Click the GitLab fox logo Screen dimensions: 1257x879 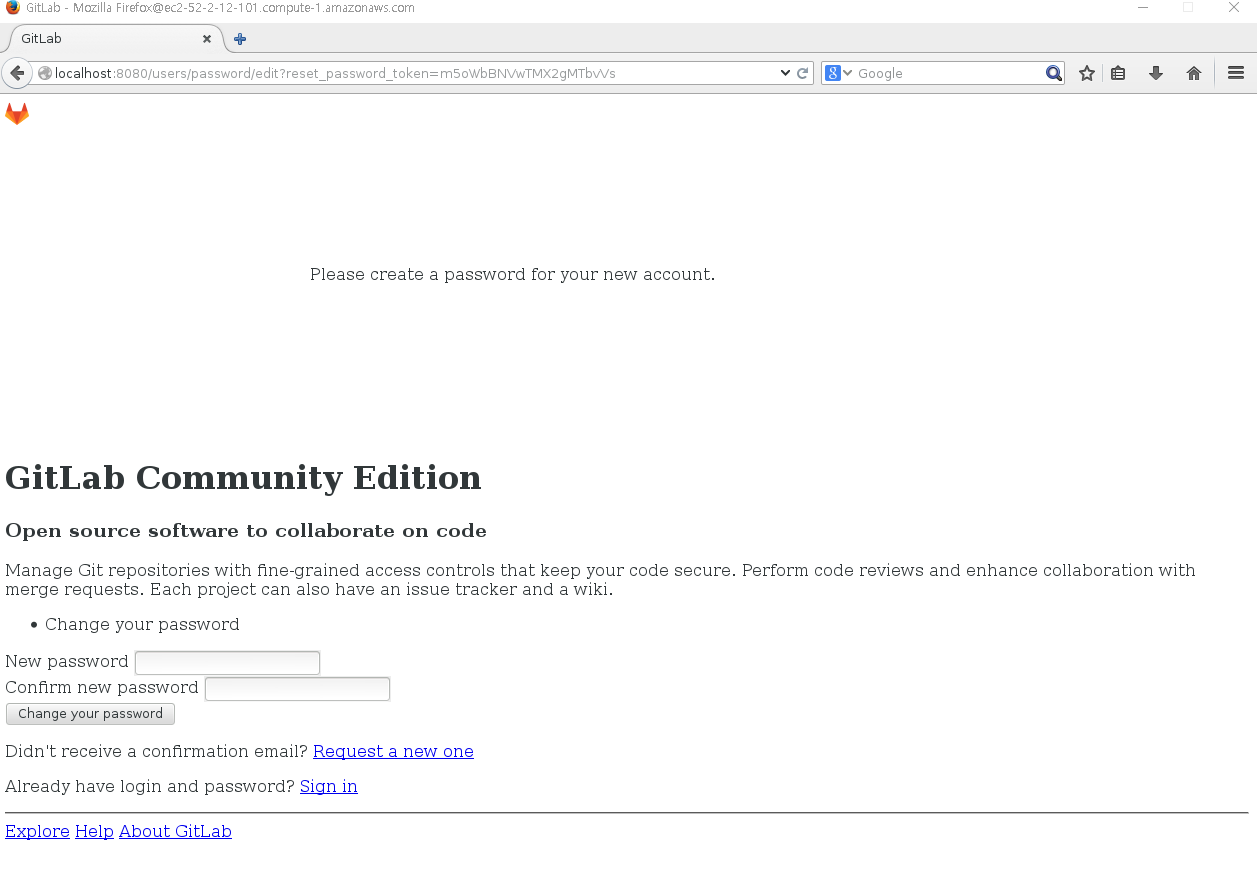point(17,114)
